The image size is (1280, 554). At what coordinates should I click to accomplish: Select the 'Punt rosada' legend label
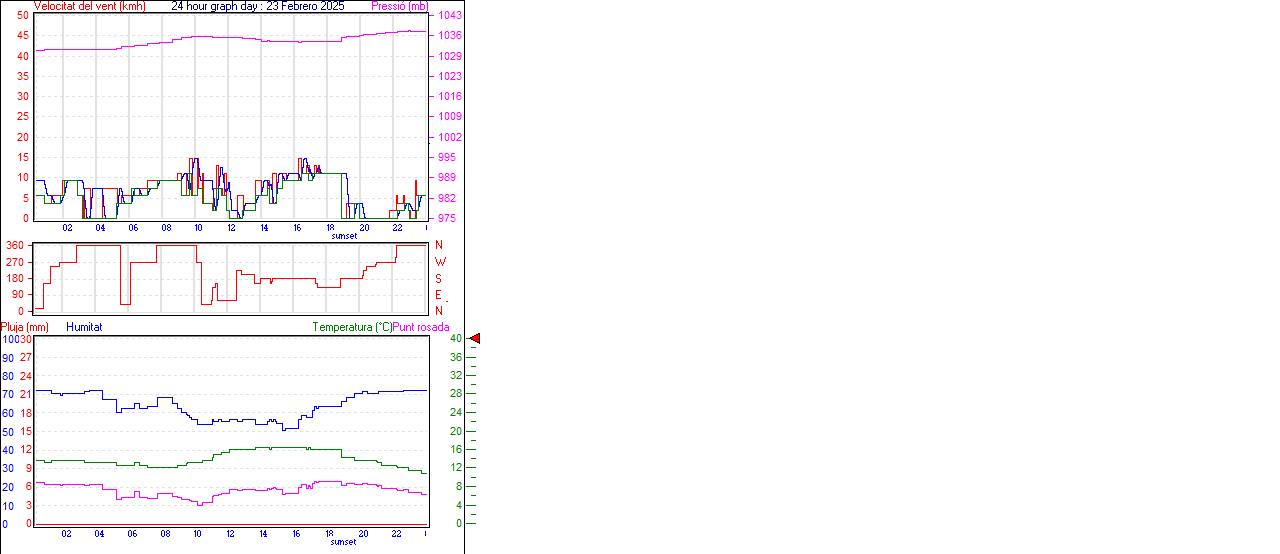point(421,327)
